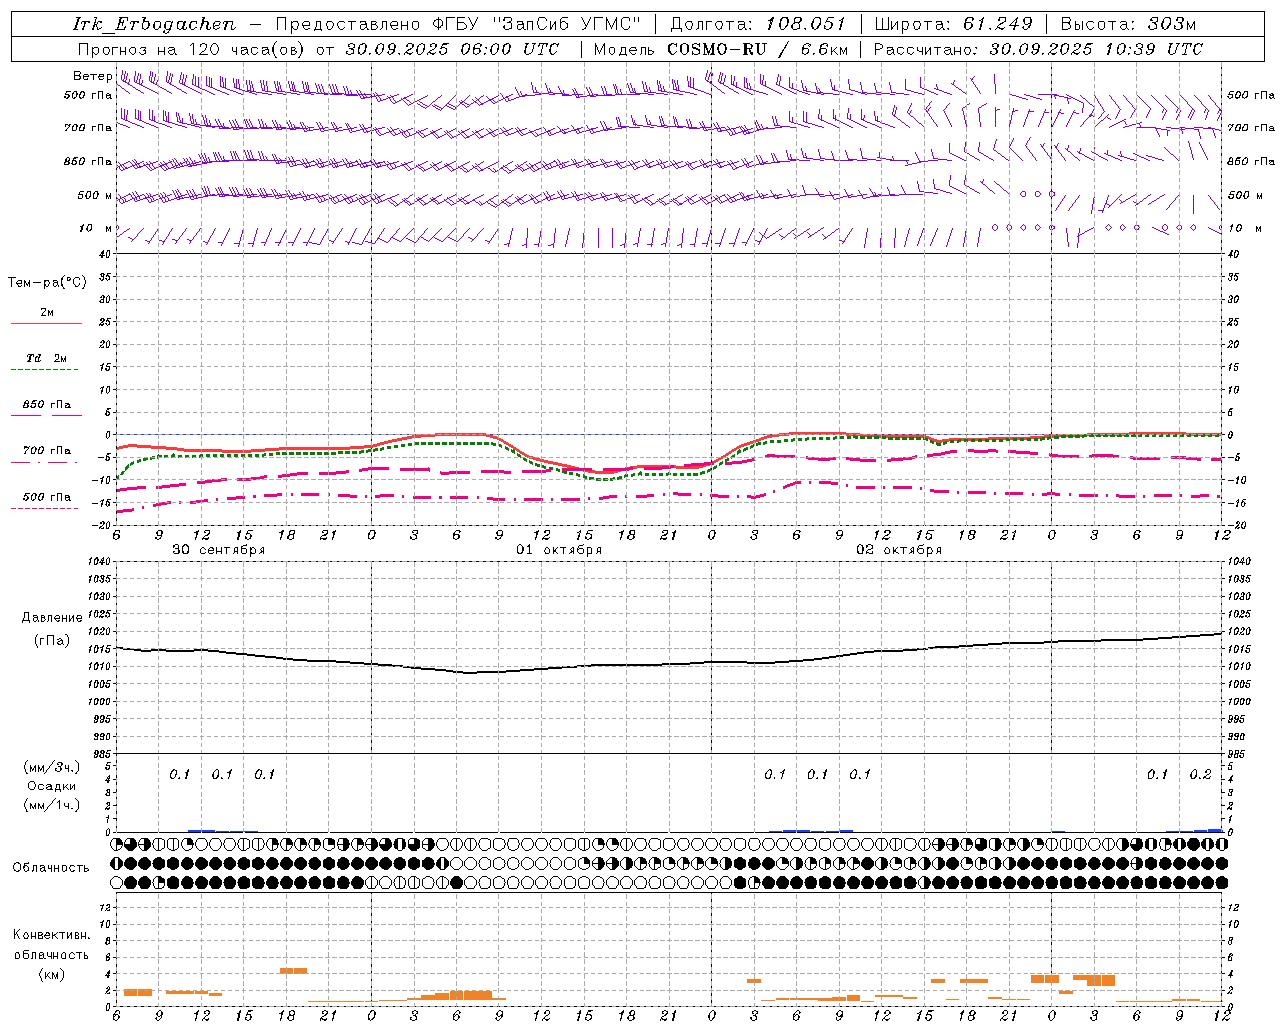Click the 500 гПа temperature legend entry
The height and width of the screenshot is (1024, 1280).
(47, 497)
